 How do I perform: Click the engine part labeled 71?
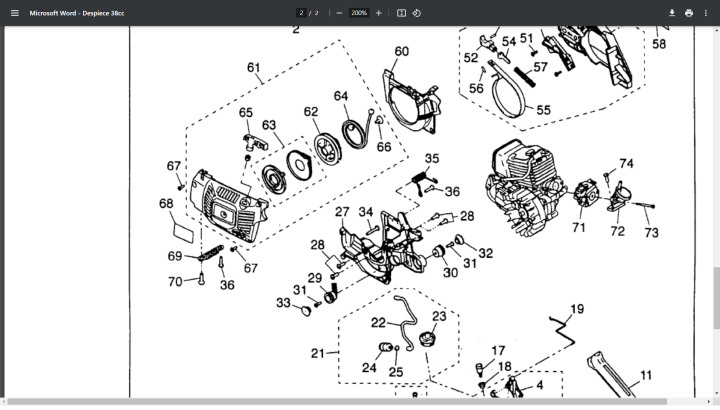[578, 228]
